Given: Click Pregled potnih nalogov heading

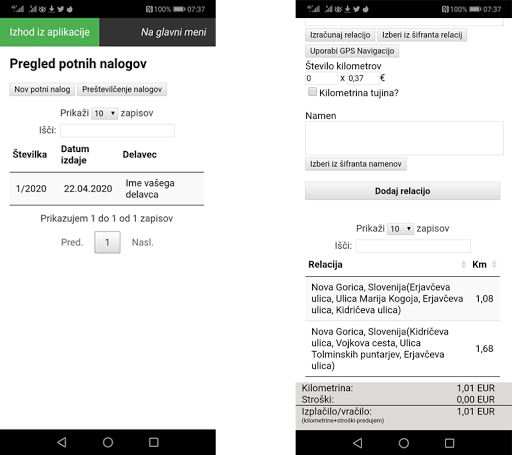Looking at the screenshot, I should pyautogui.click(x=78, y=64).
